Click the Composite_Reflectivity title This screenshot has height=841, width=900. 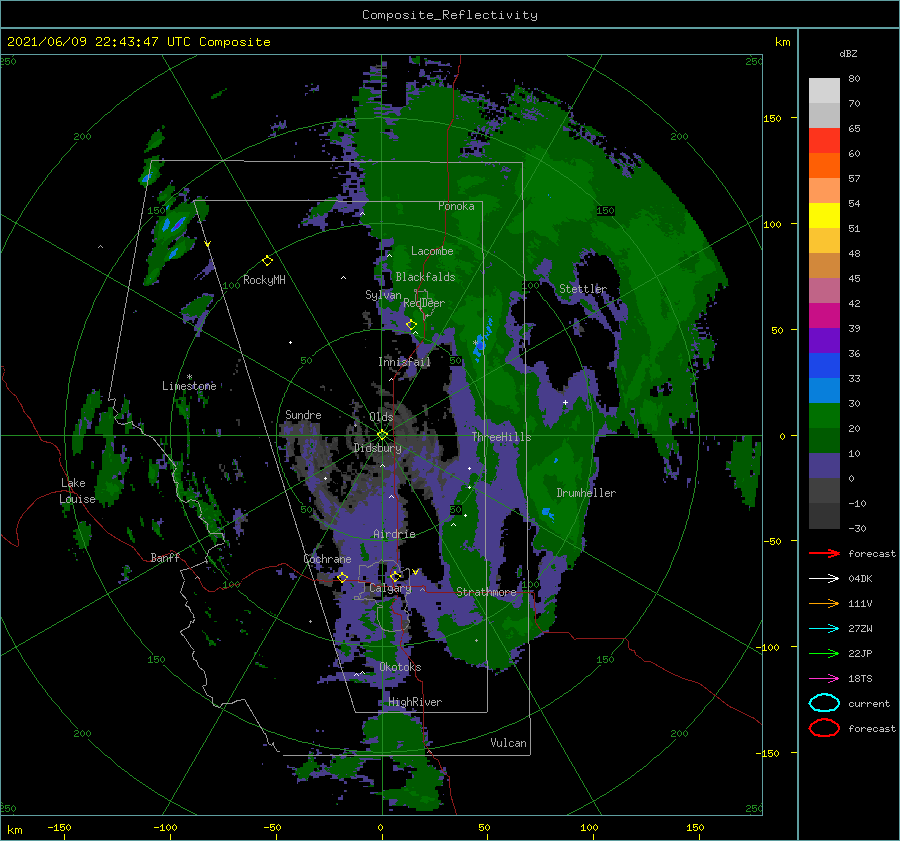(450, 15)
